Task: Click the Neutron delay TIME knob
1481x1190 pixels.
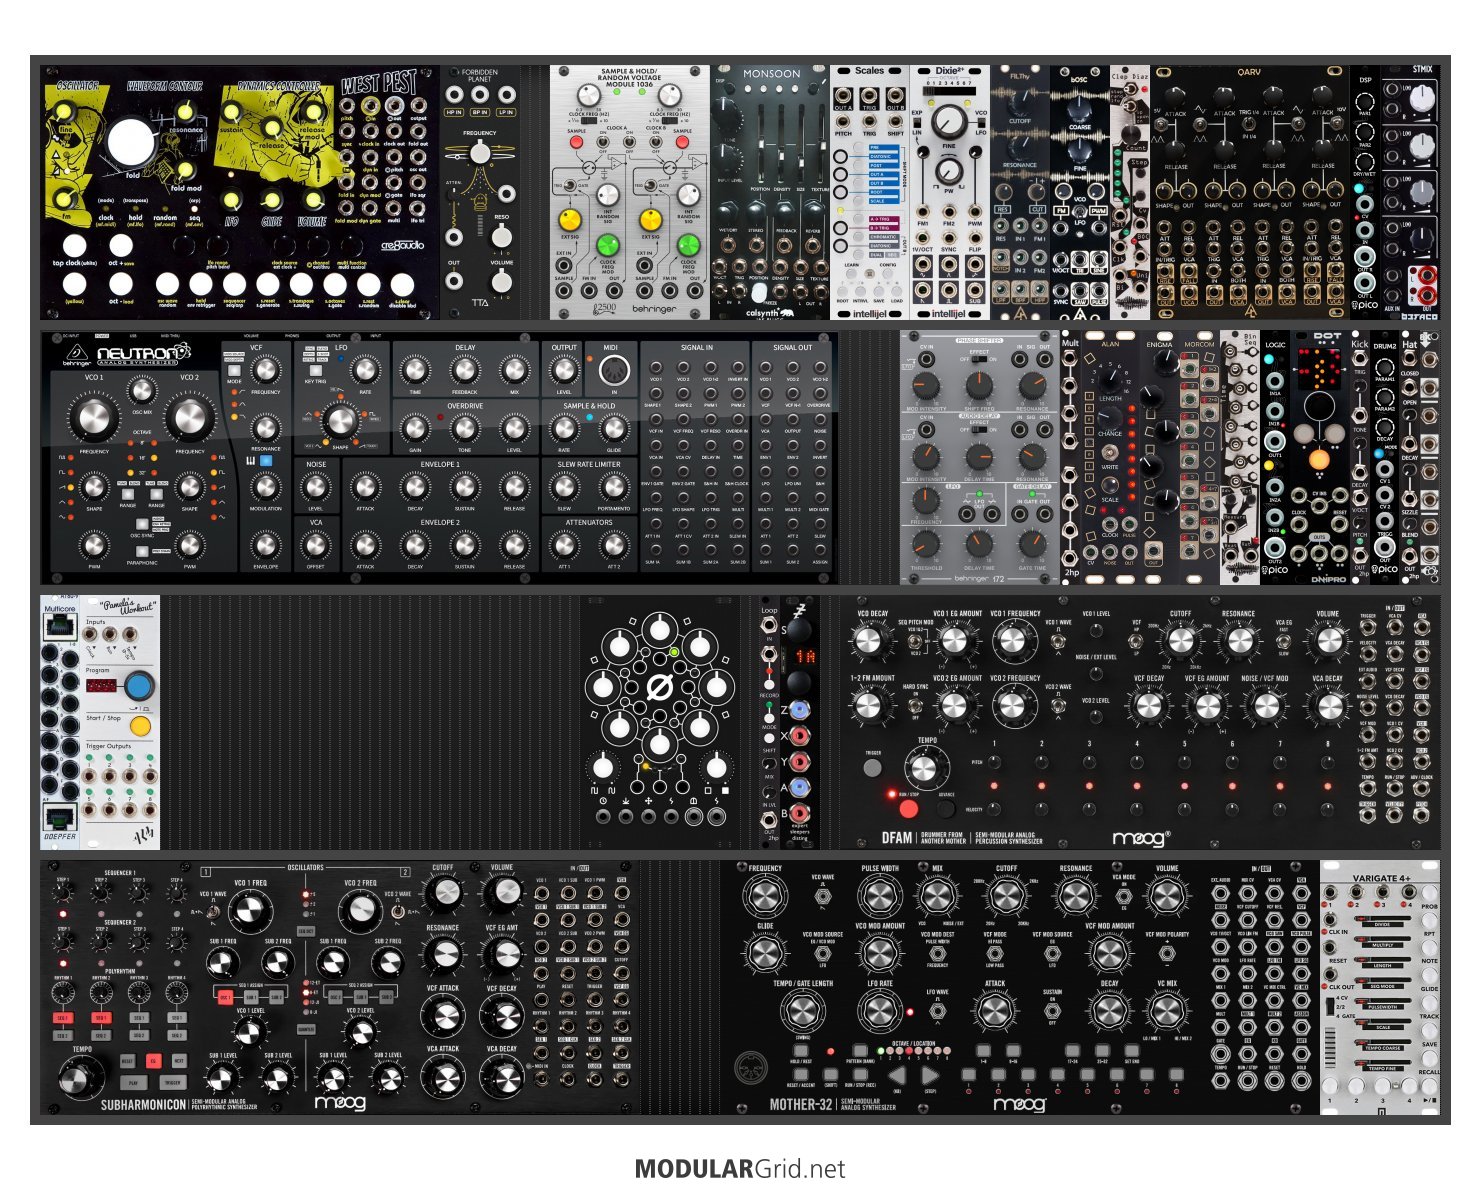Action: click(415, 371)
